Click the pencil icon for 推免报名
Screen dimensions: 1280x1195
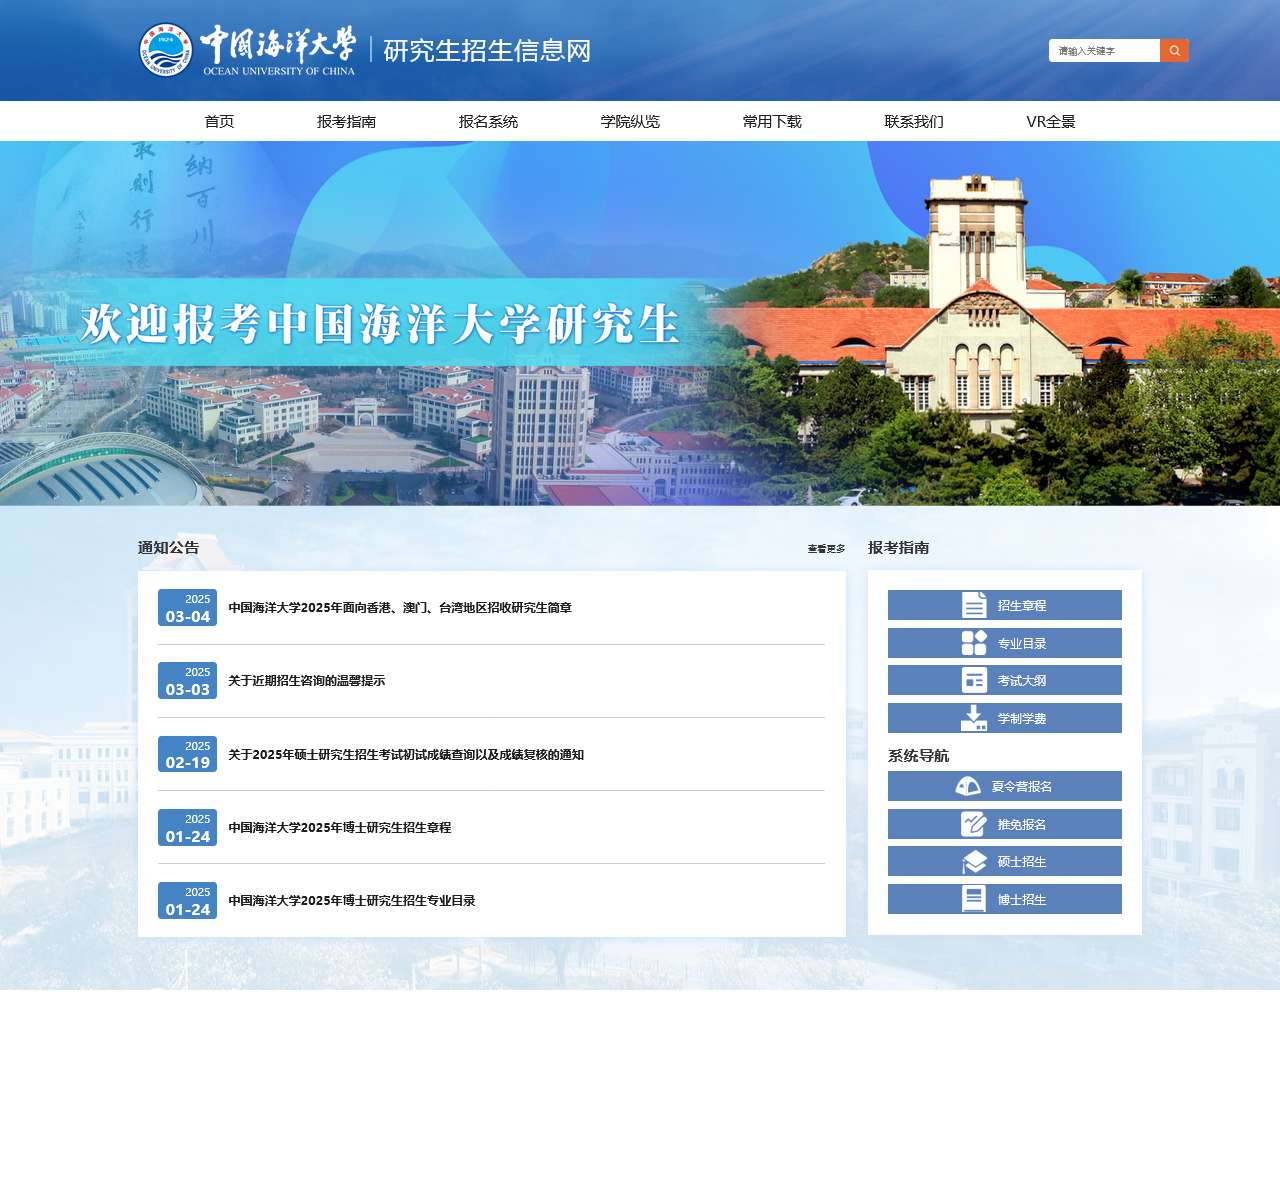pos(974,824)
